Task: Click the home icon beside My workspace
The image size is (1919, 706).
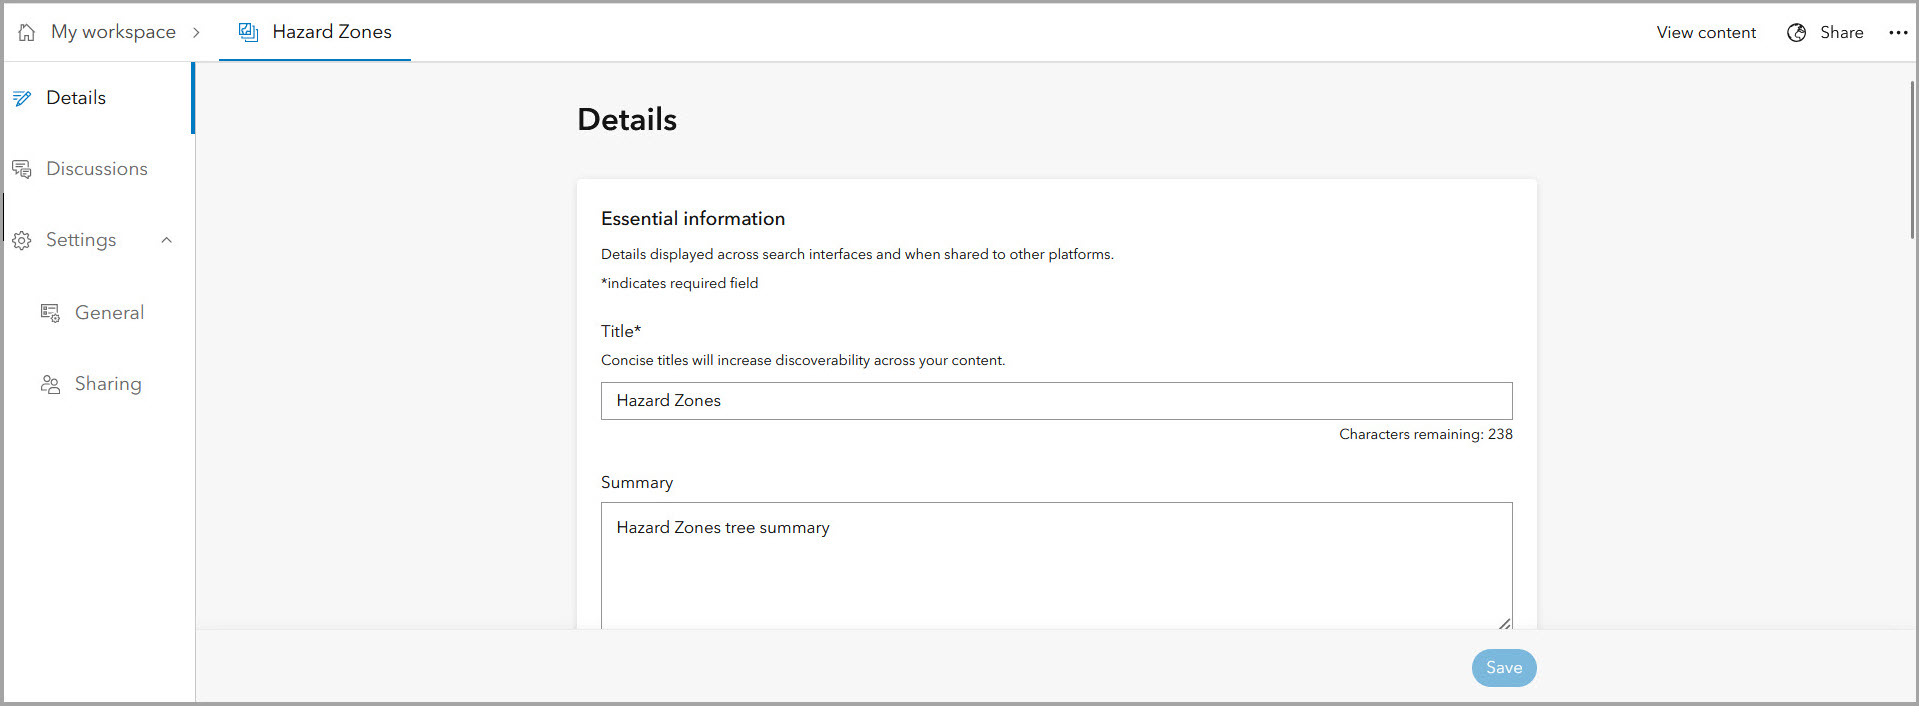Action: click(27, 32)
